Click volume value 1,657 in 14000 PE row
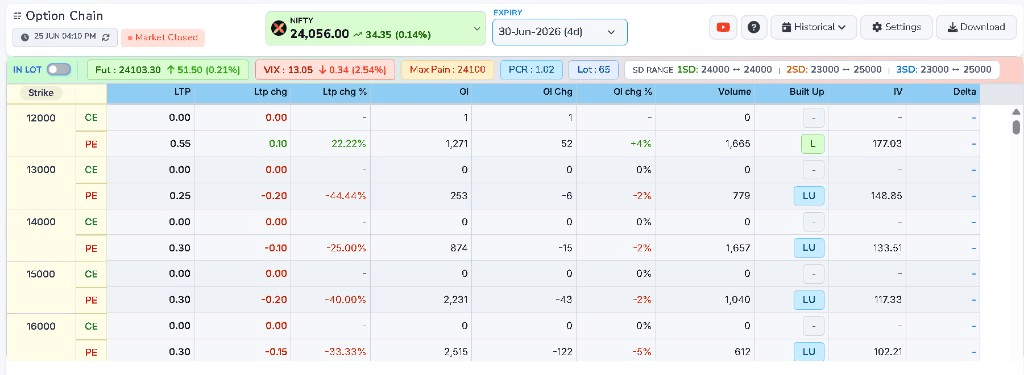Screen dimensions: 1024x375 click(737, 248)
